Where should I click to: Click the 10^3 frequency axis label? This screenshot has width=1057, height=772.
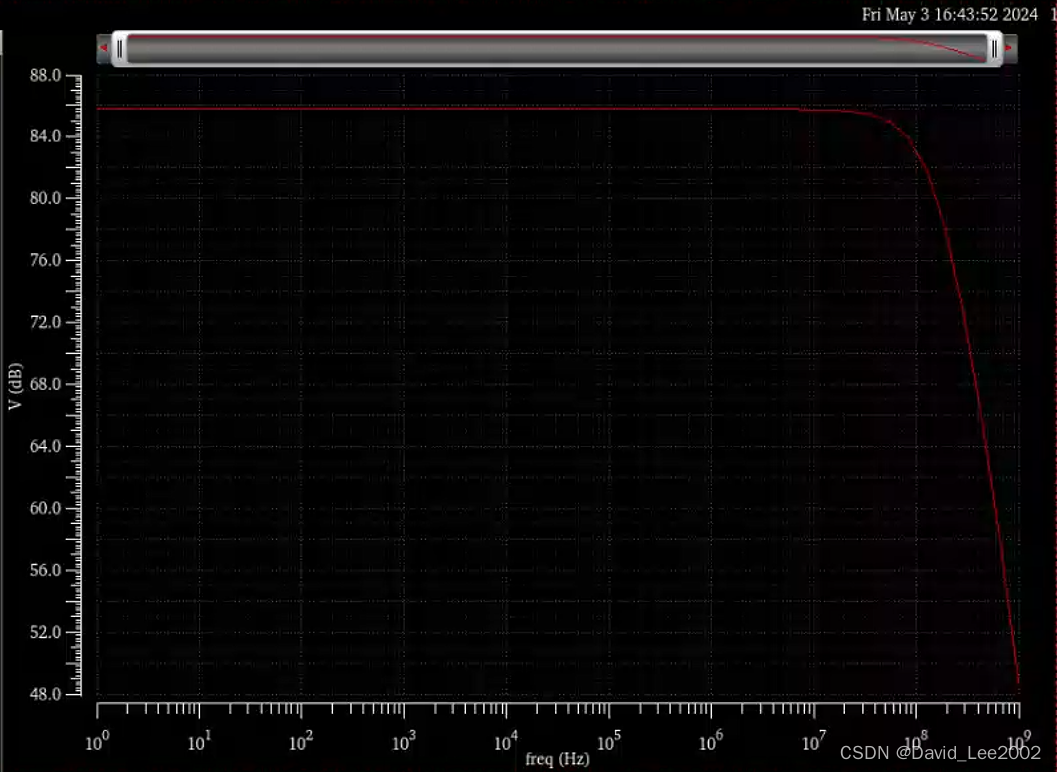click(404, 742)
